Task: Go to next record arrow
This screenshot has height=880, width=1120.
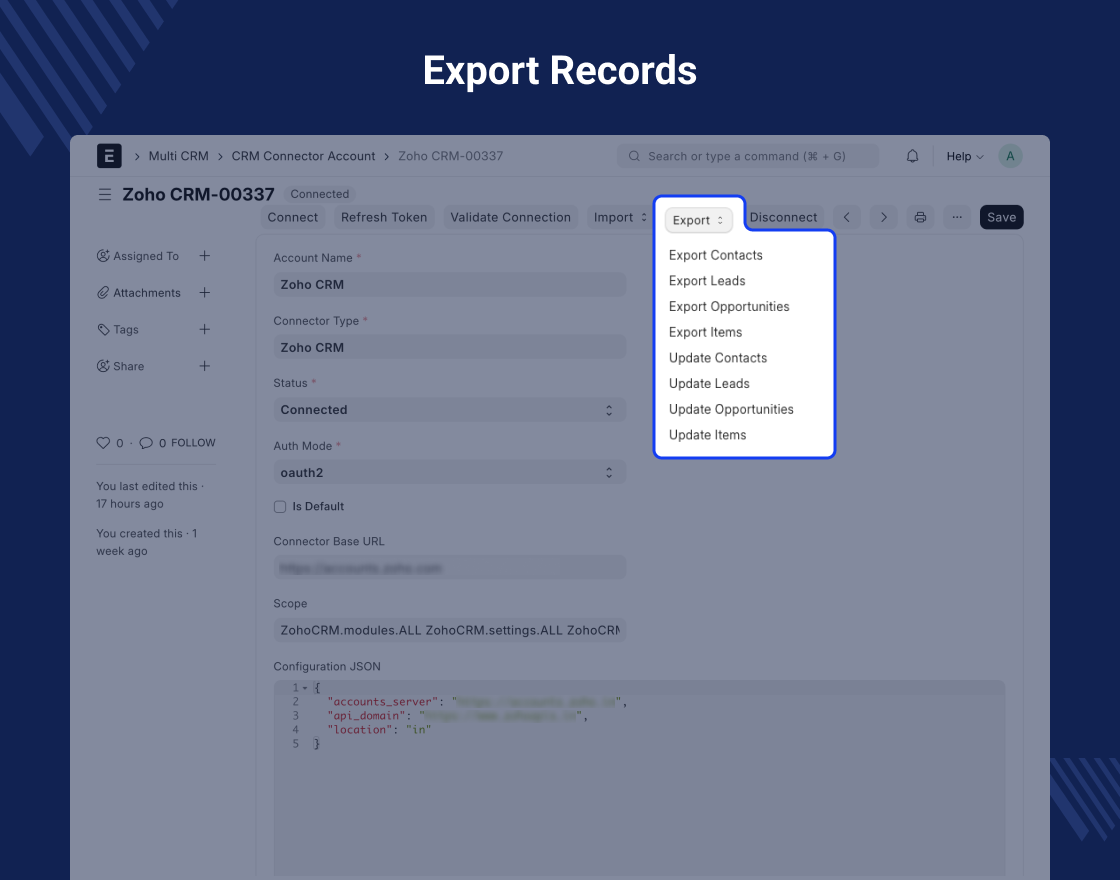Action: tap(884, 217)
